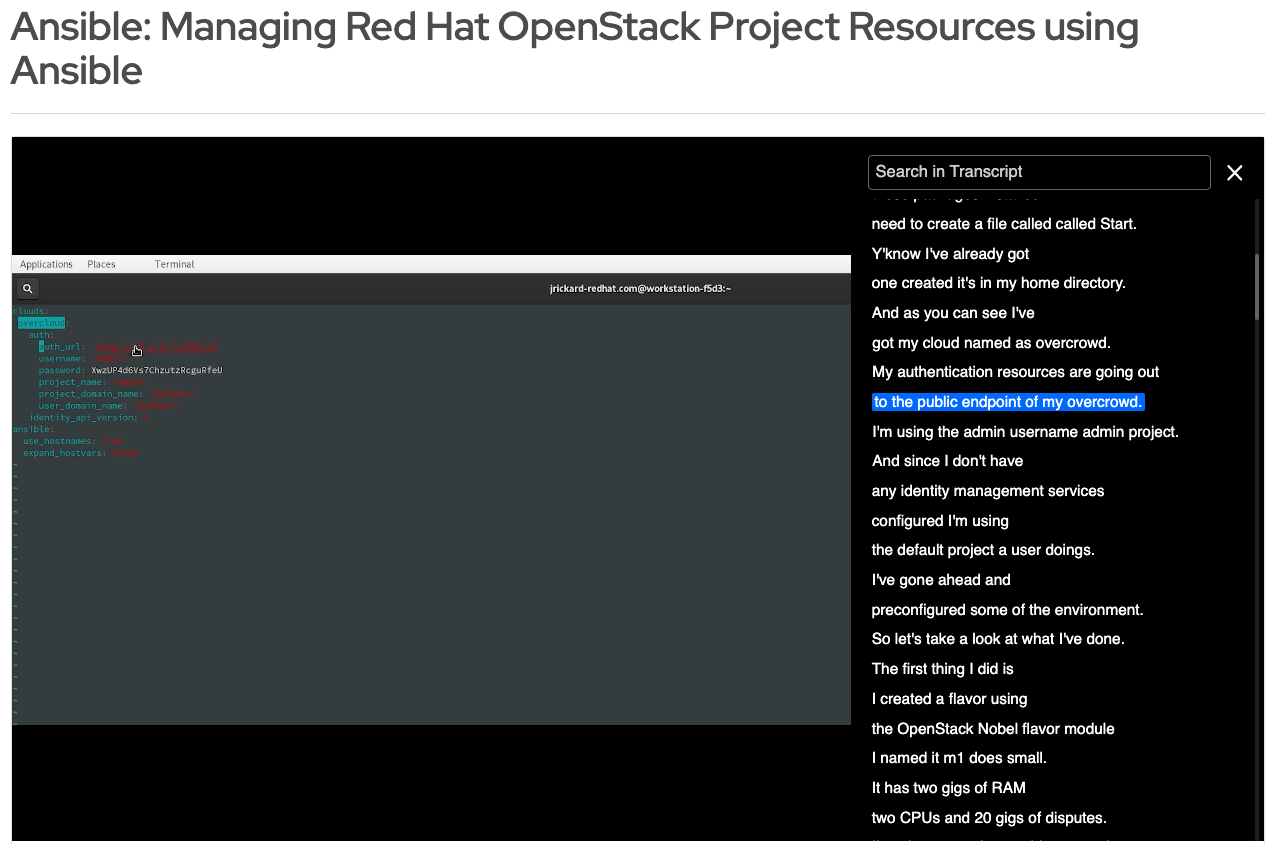Click the highlighted 'overcloud' text in the terminal
Viewport: 1268px width, 844px height.
click(x=40, y=322)
